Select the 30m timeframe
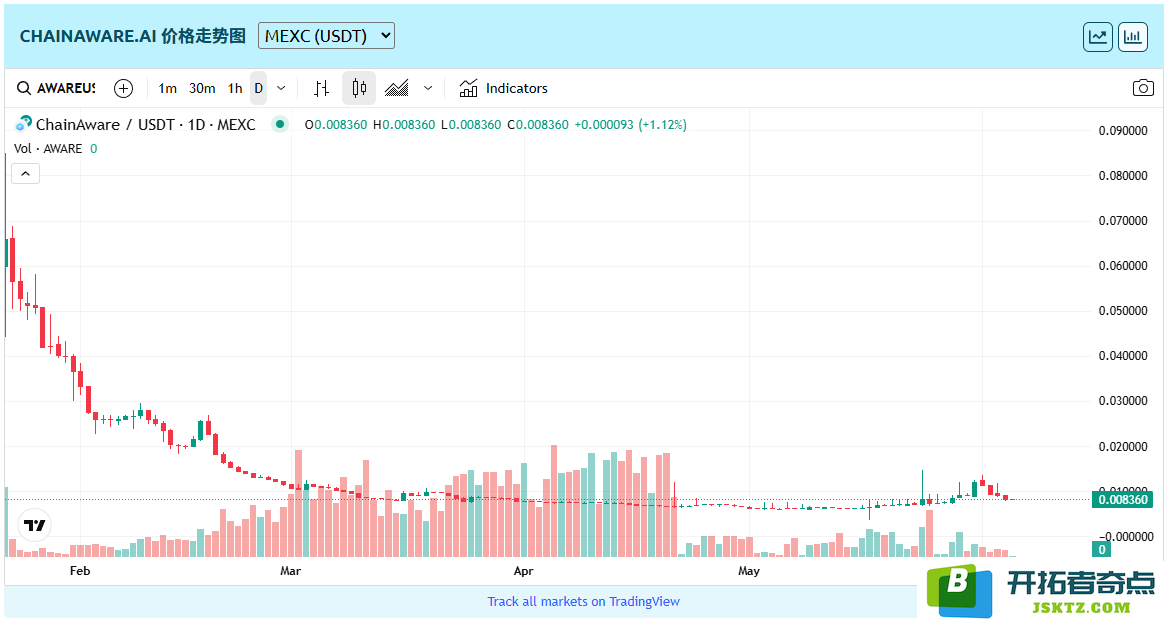Viewport: 1167px width, 621px height. (202, 89)
